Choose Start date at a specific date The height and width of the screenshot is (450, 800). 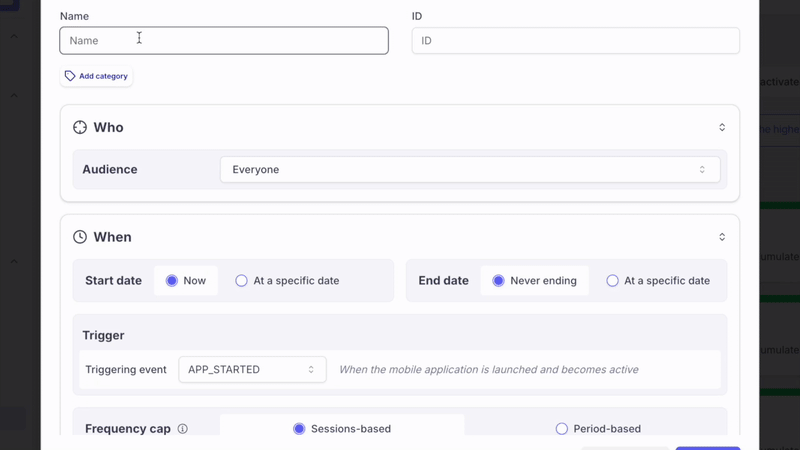click(x=242, y=281)
